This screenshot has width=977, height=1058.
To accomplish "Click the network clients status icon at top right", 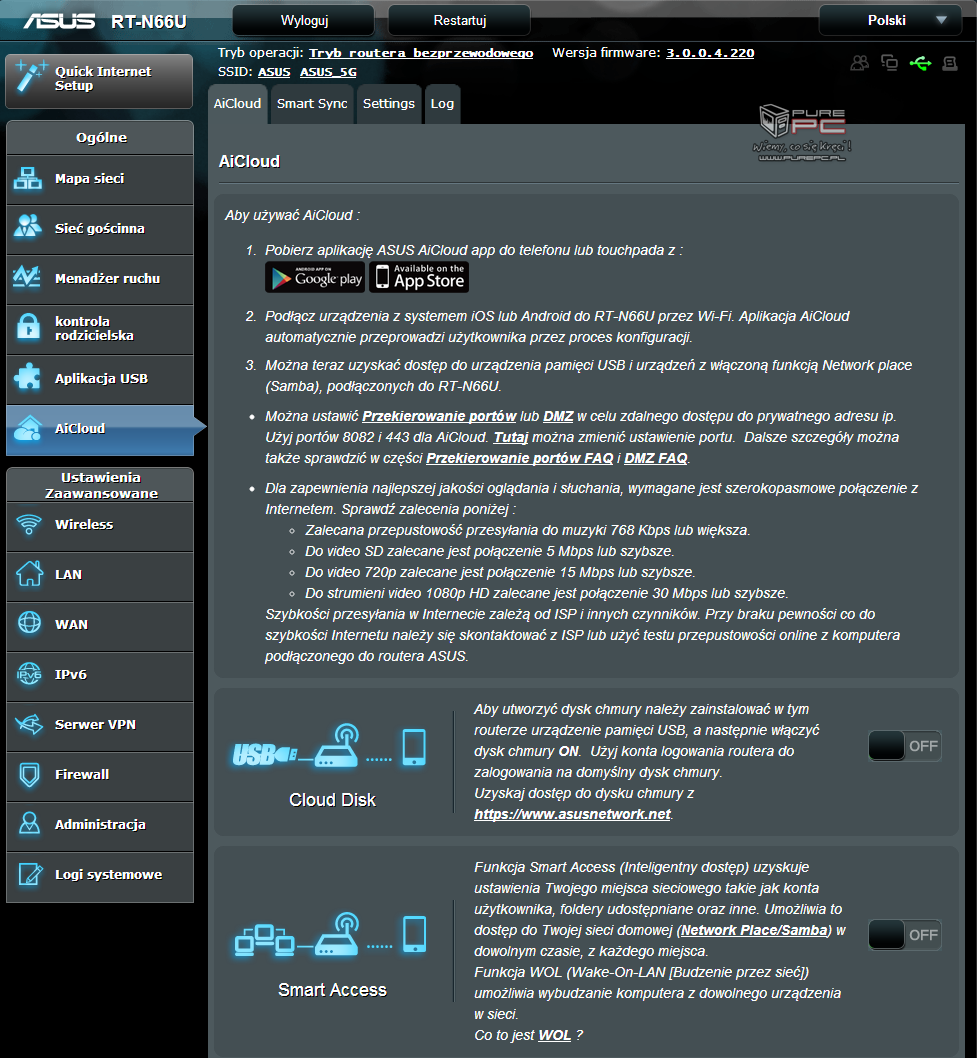I will click(x=889, y=63).
